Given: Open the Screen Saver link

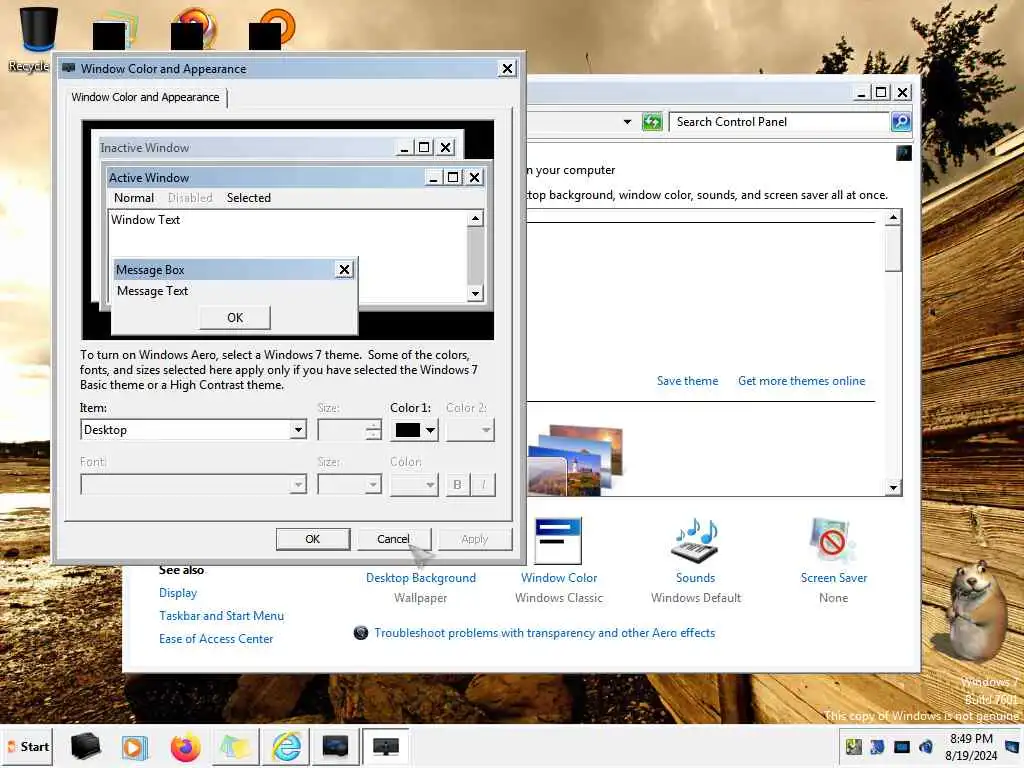Looking at the screenshot, I should pos(834,578).
